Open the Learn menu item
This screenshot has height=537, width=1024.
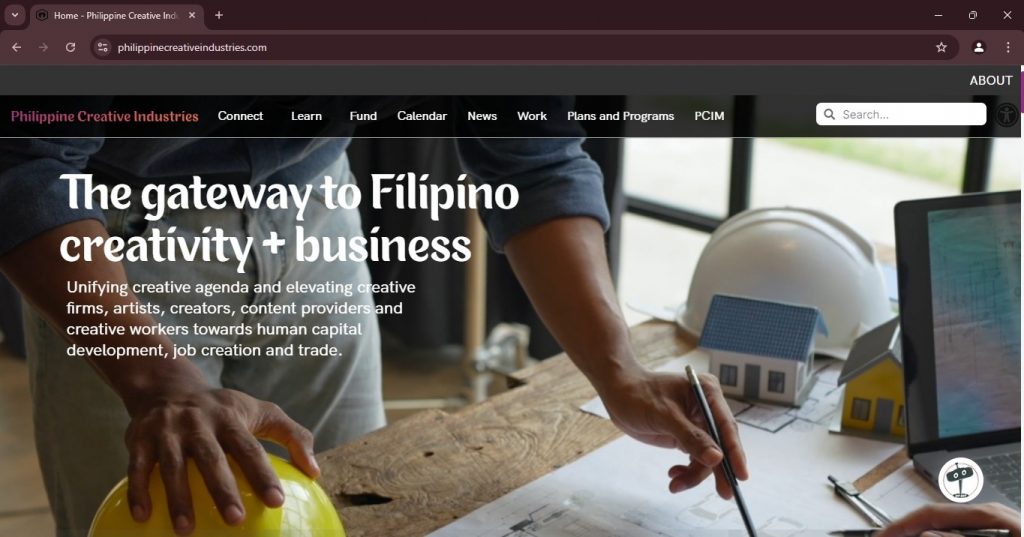[x=306, y=116]
